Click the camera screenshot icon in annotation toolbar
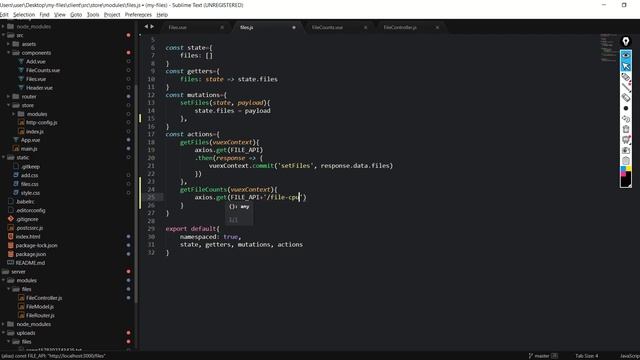 (x=626, y=150)
